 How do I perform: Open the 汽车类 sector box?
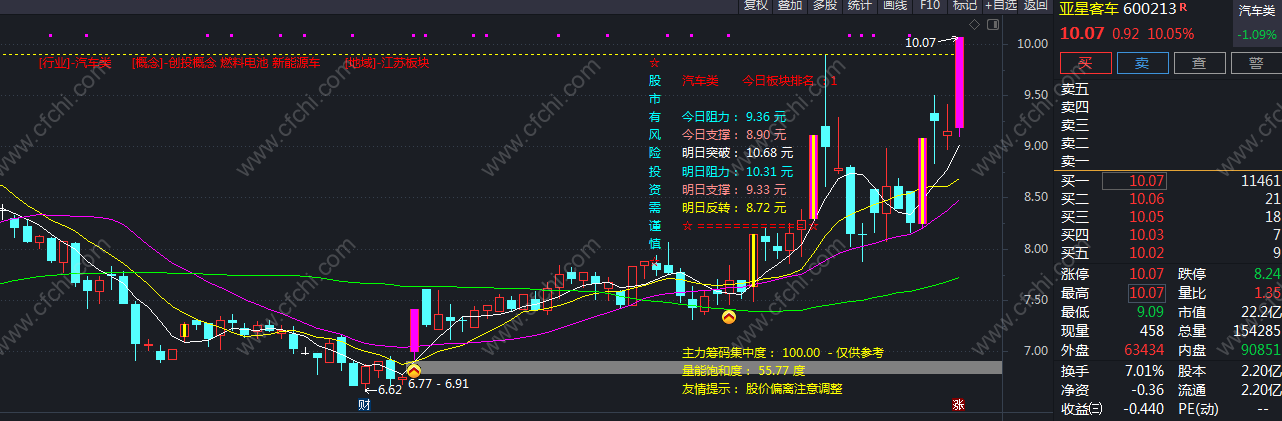(1256, 24)
